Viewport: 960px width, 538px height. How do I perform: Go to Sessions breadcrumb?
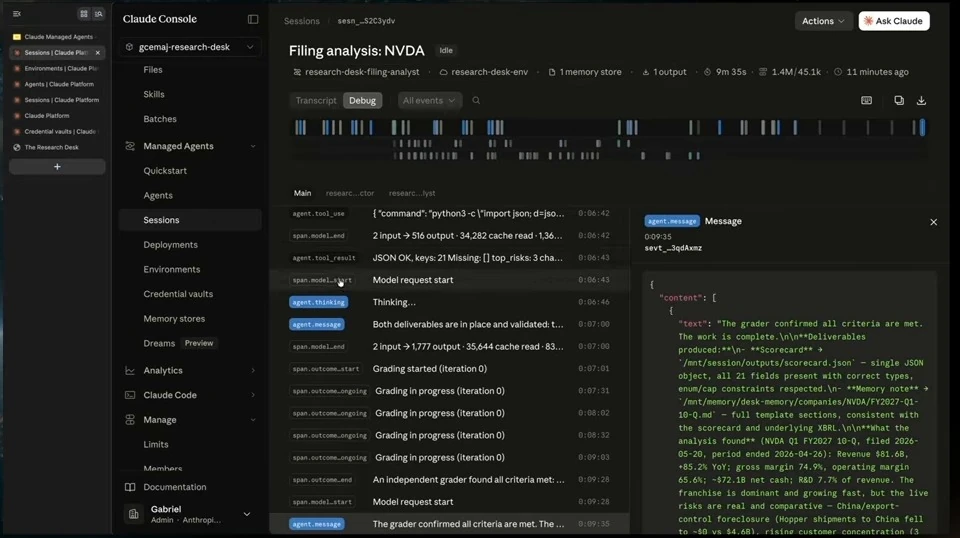[x=302, y=21]
